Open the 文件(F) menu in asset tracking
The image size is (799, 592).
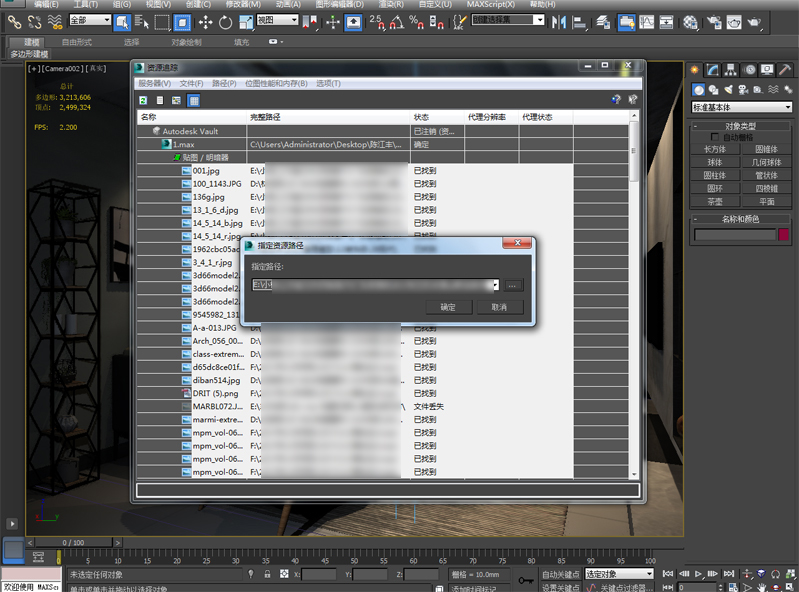click(191, 83)
